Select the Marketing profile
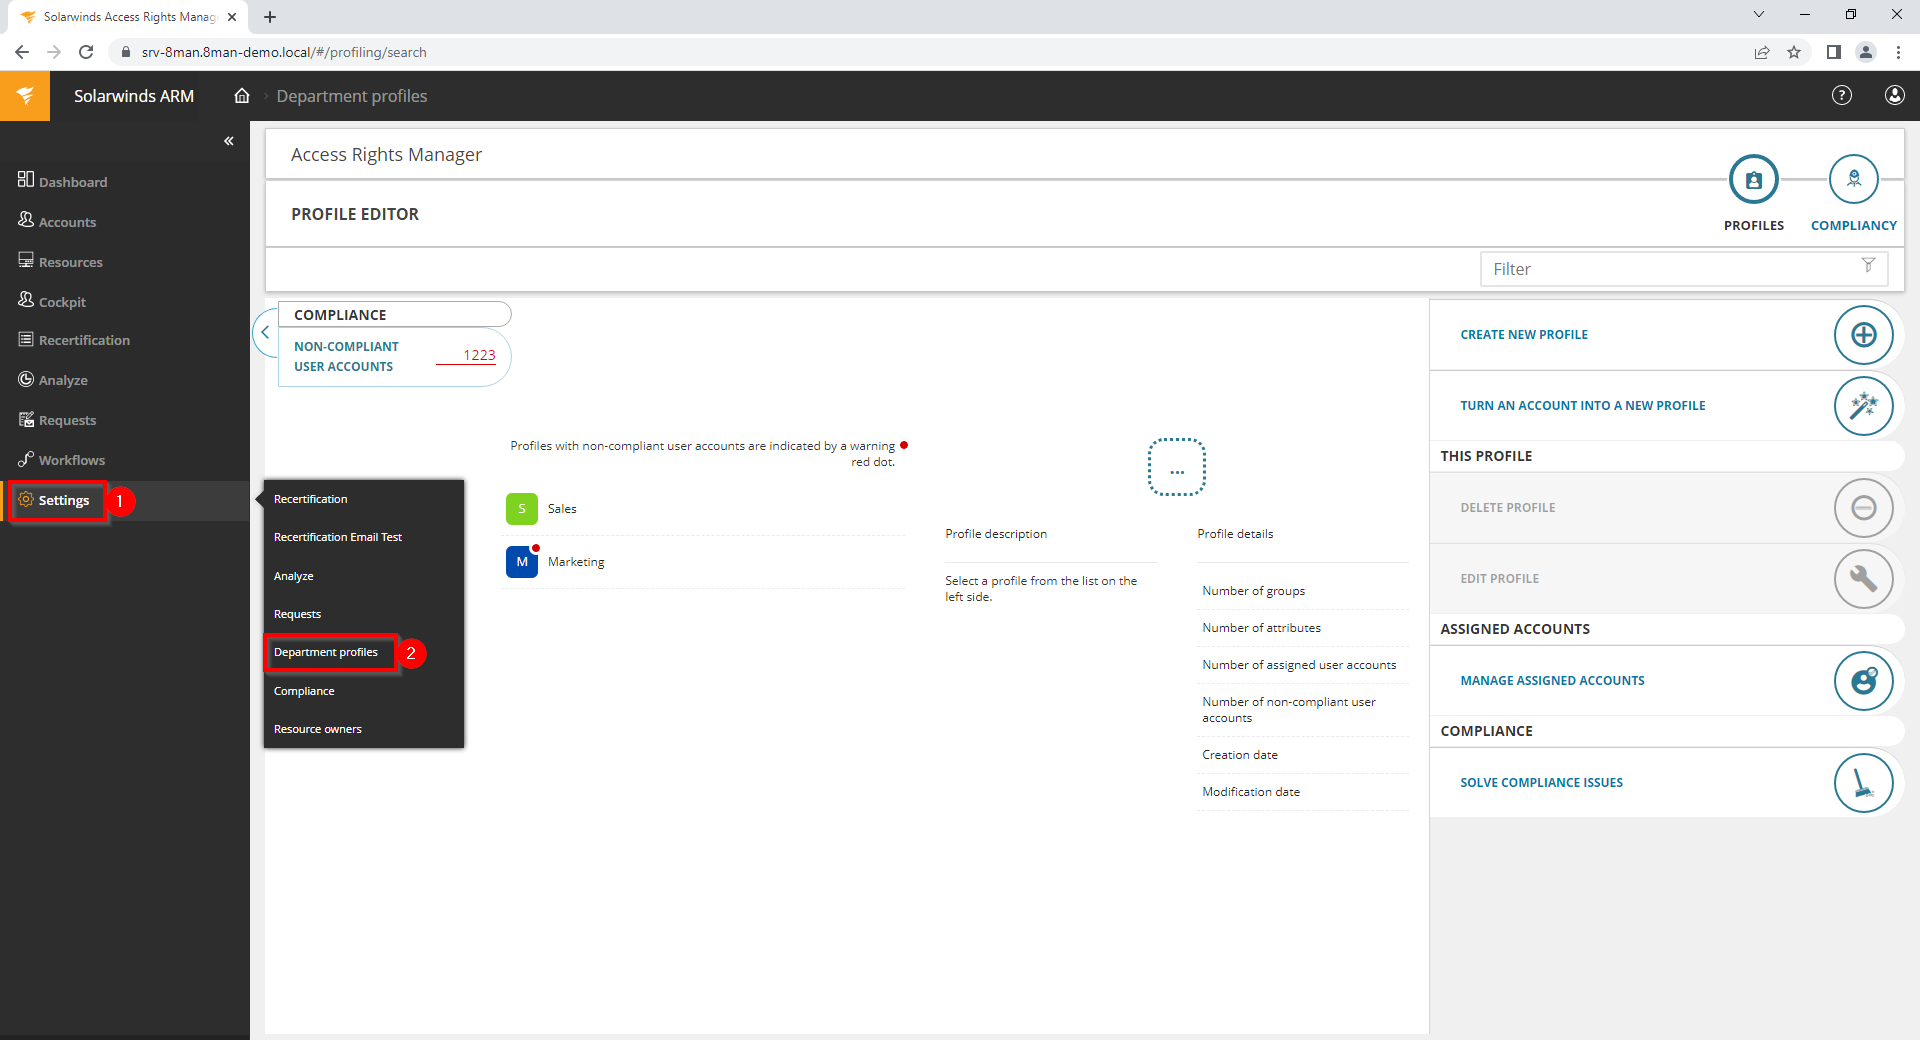Screen dimensions: 1920x1040 [575, 562]
